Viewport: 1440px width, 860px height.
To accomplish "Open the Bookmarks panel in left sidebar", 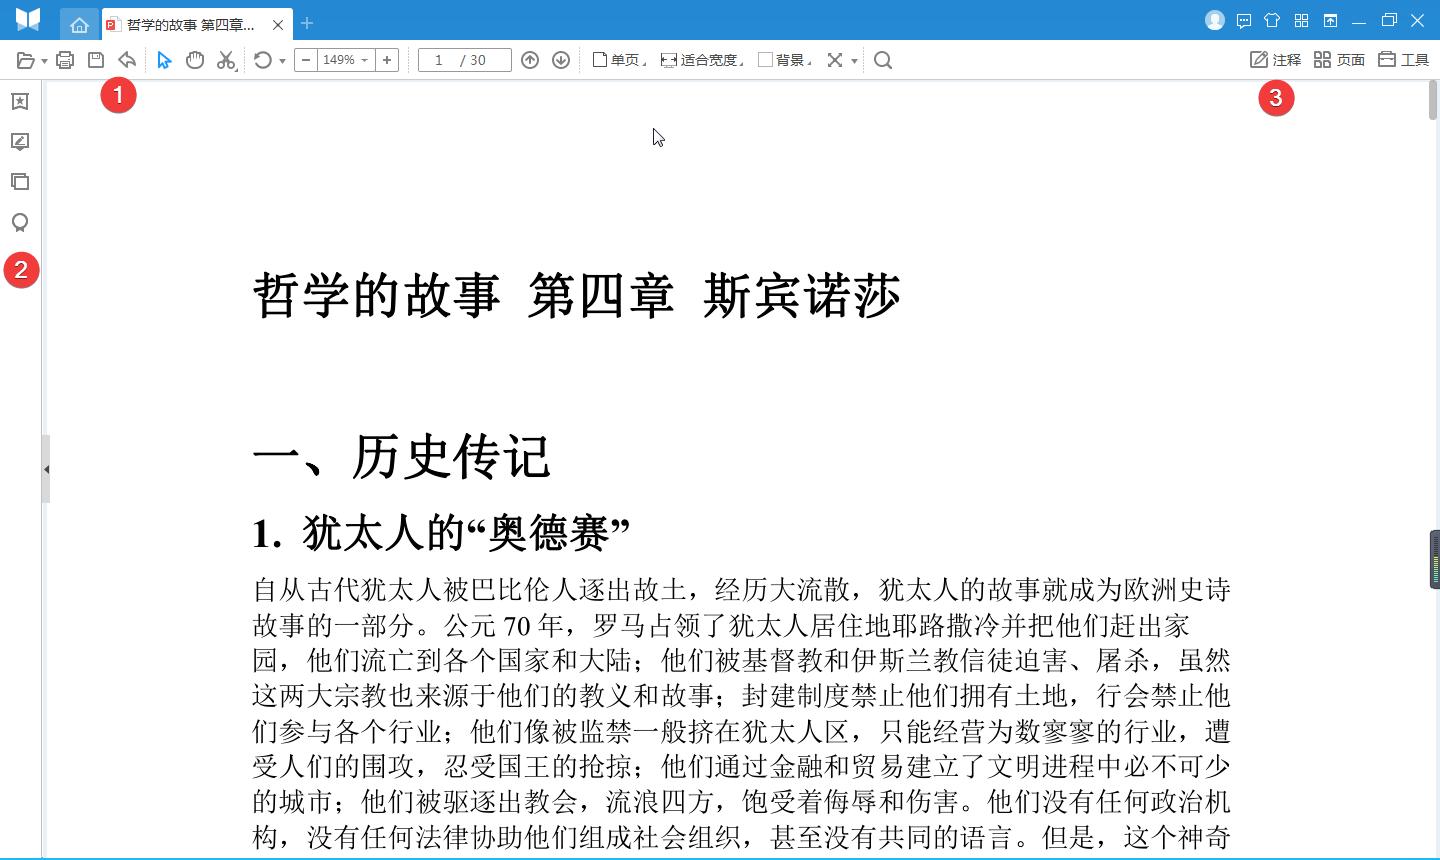I will tap(20, 101).
